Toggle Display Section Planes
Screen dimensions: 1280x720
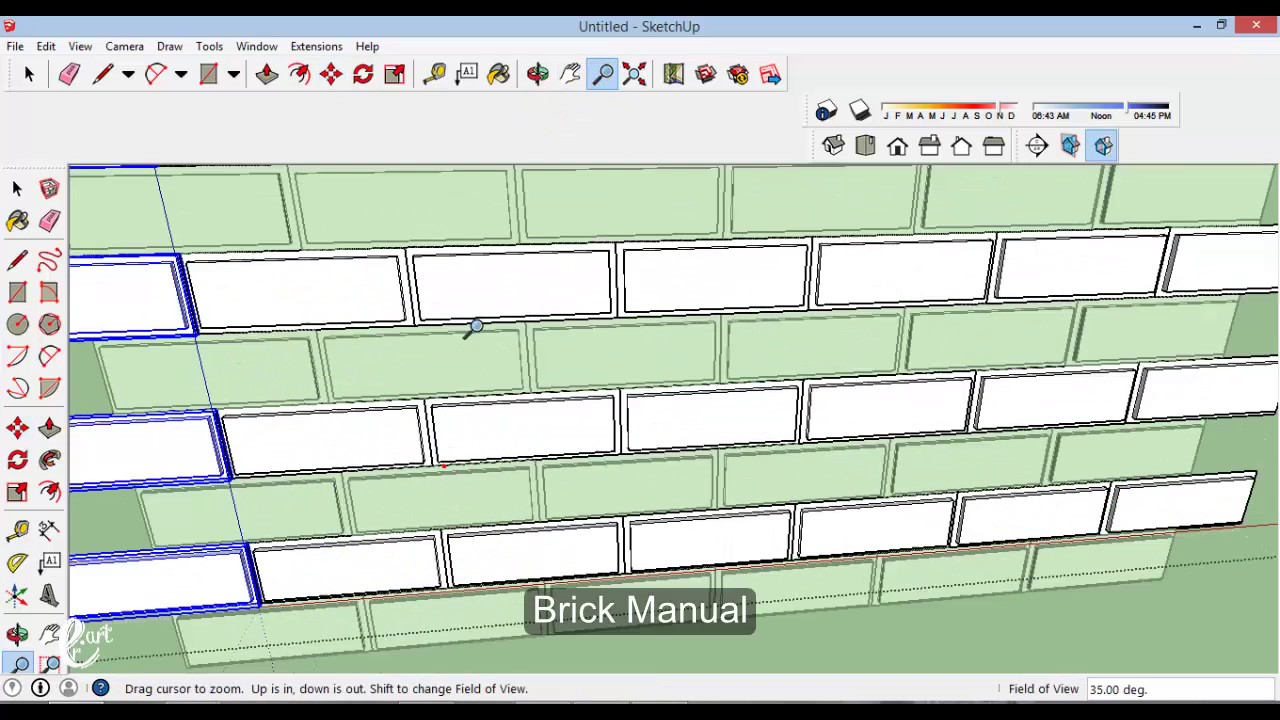(x=1070, y=146)
